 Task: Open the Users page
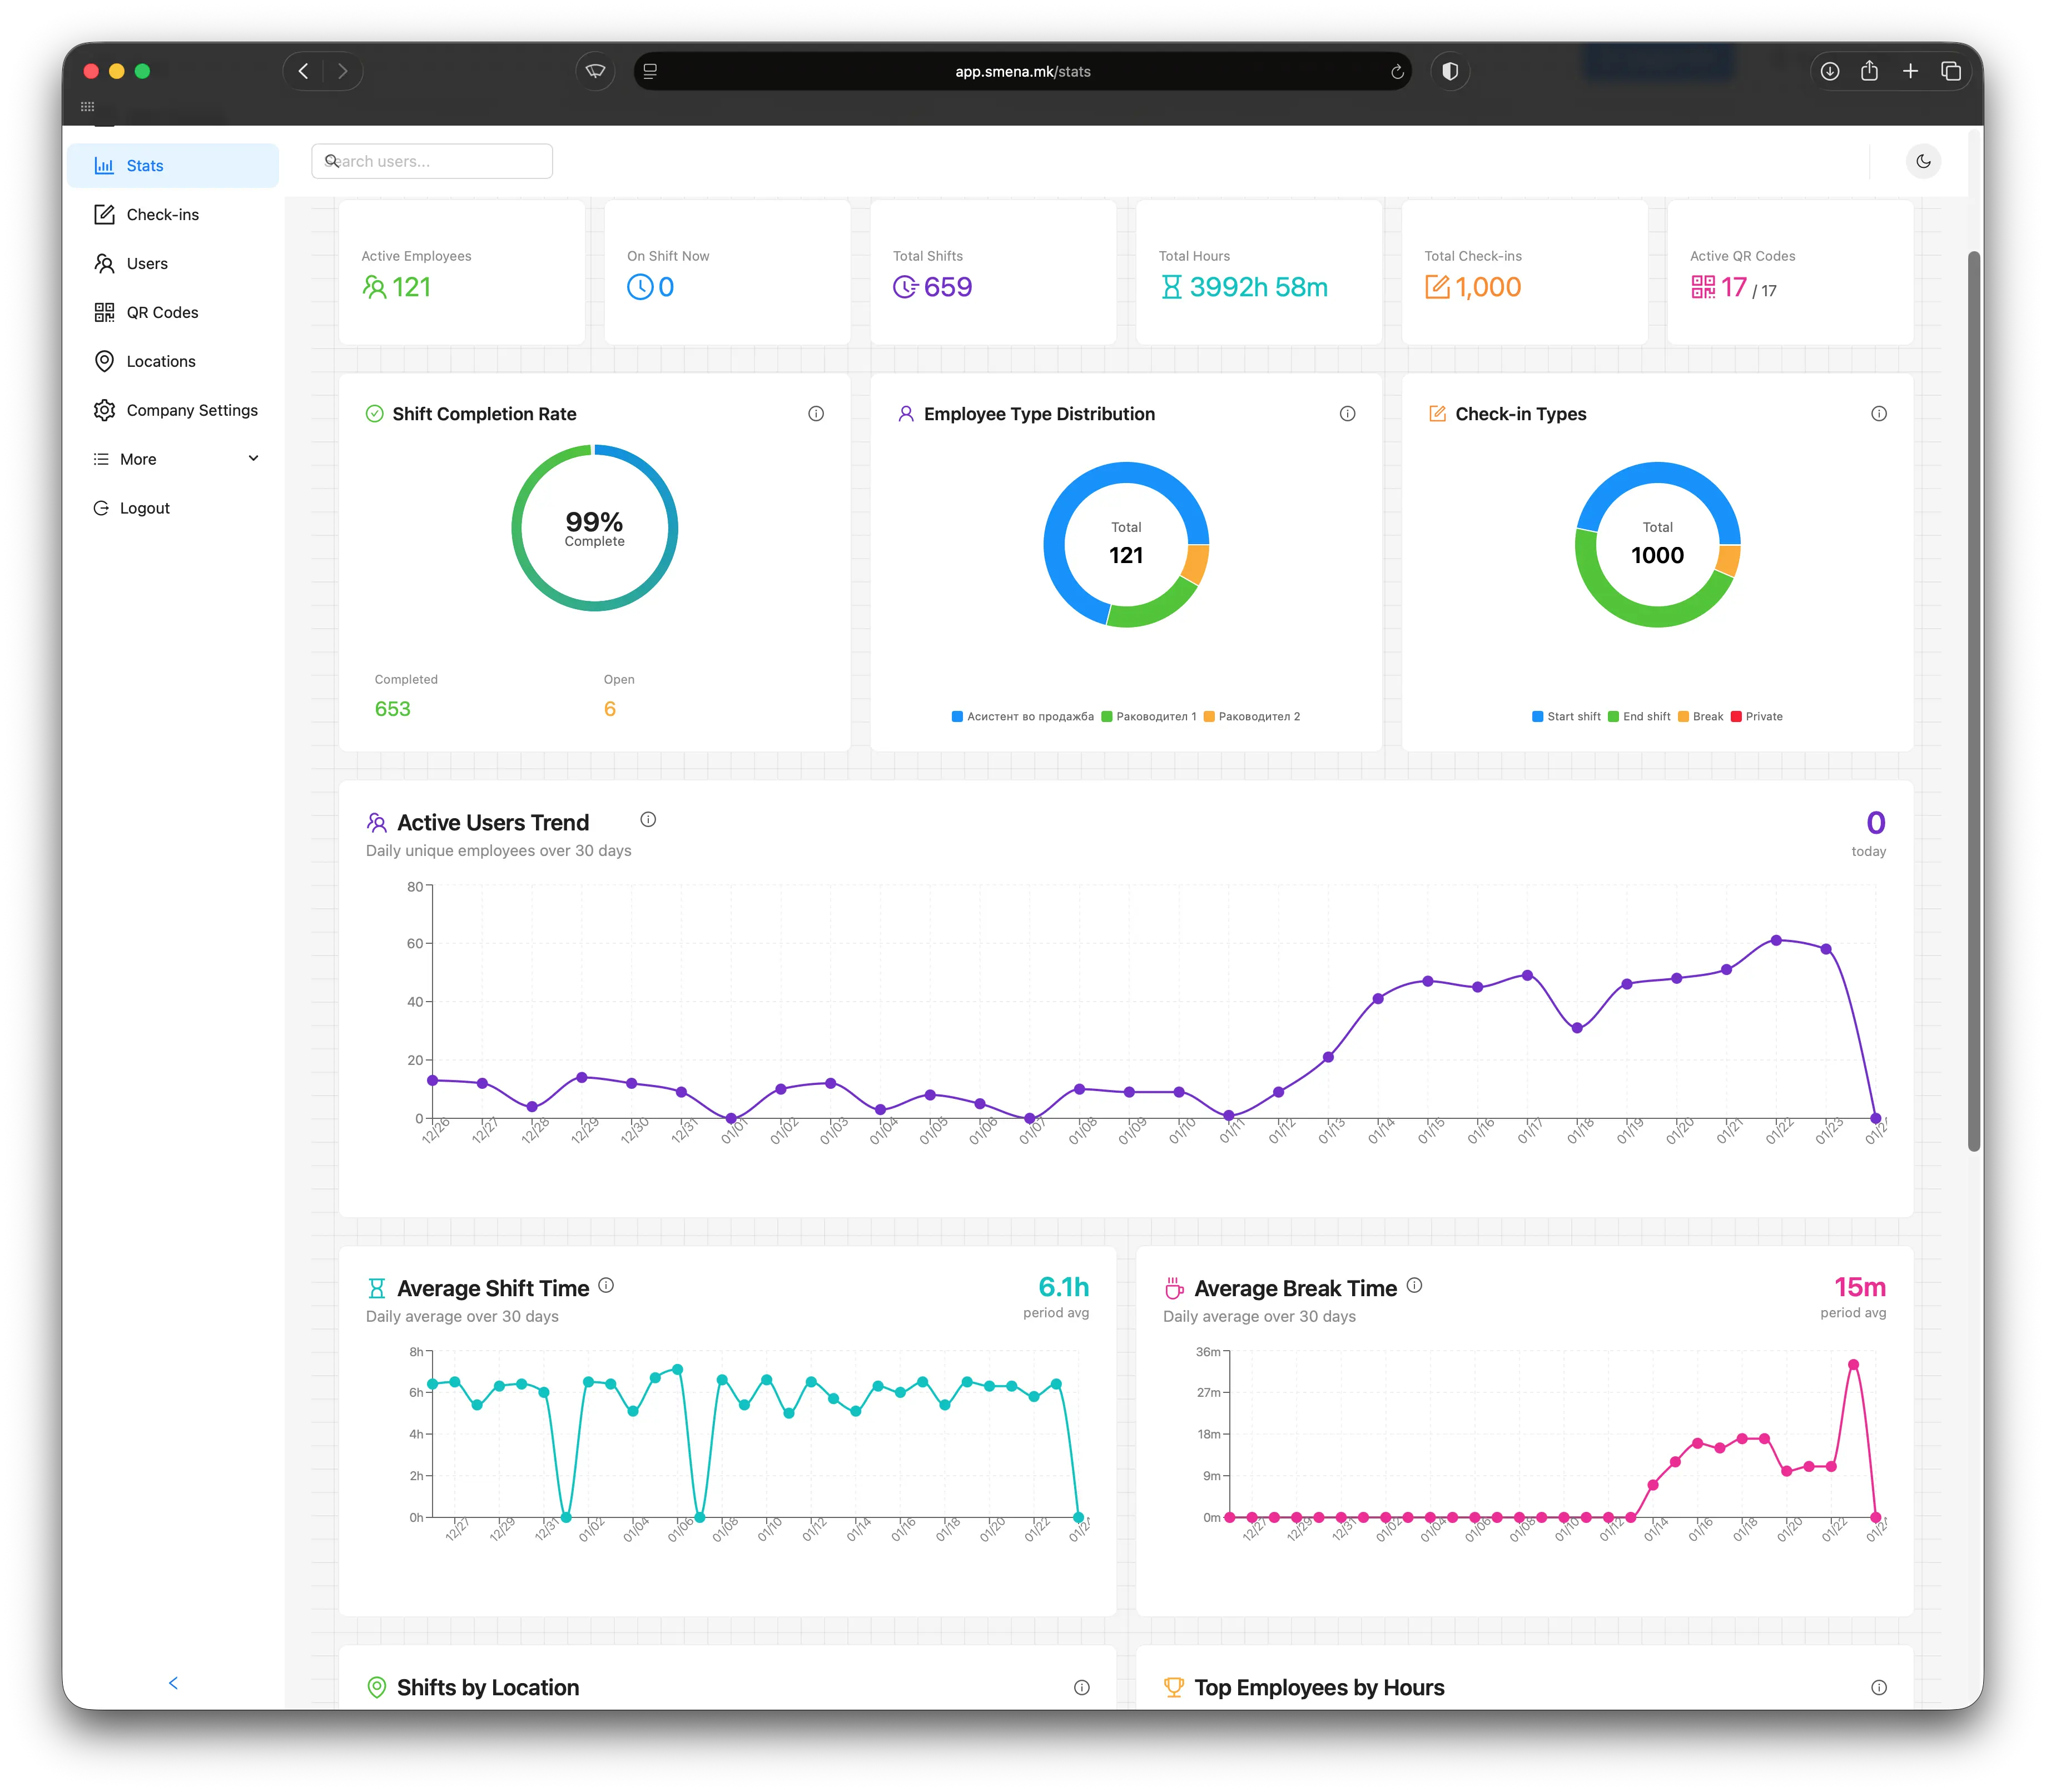coord(147,263)
